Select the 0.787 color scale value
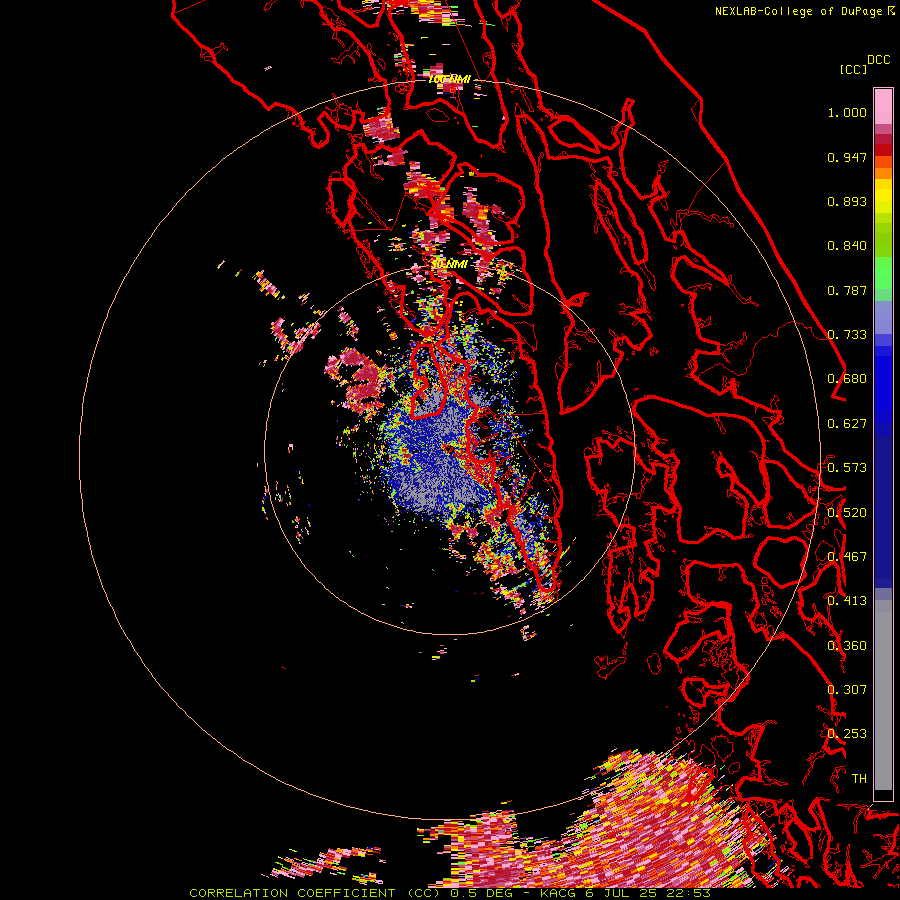This screenshot has height=900, width=900. [847, 290]
